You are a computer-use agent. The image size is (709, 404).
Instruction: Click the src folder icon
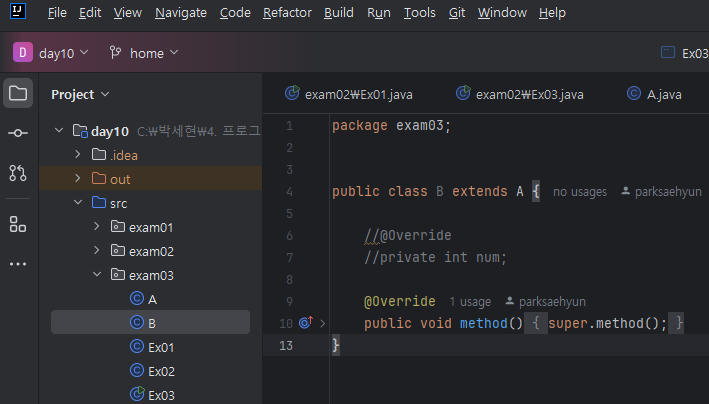[x=99, y=202]
